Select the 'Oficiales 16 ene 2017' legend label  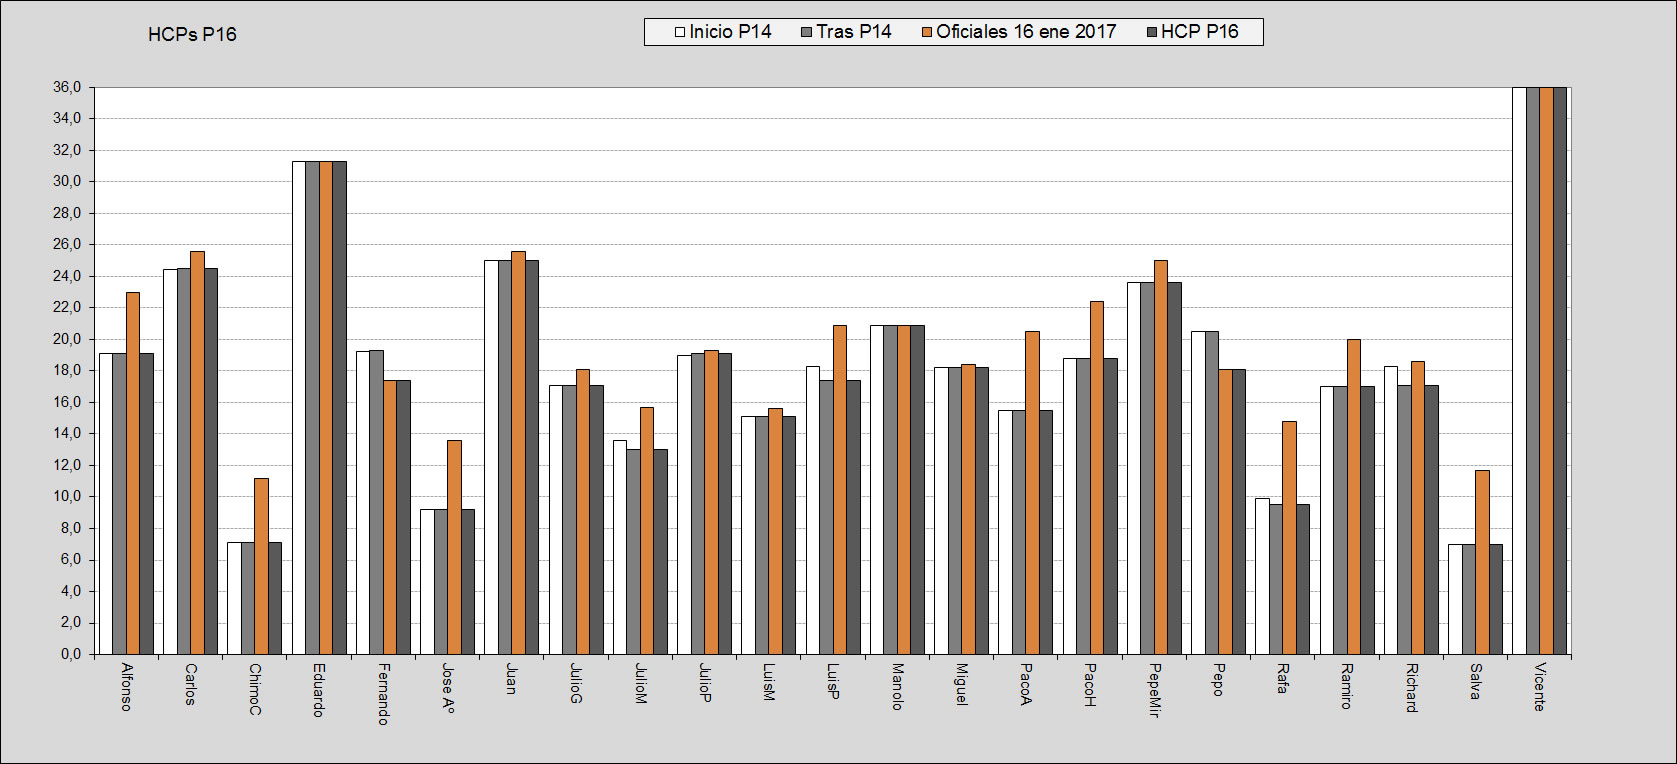1026,32
